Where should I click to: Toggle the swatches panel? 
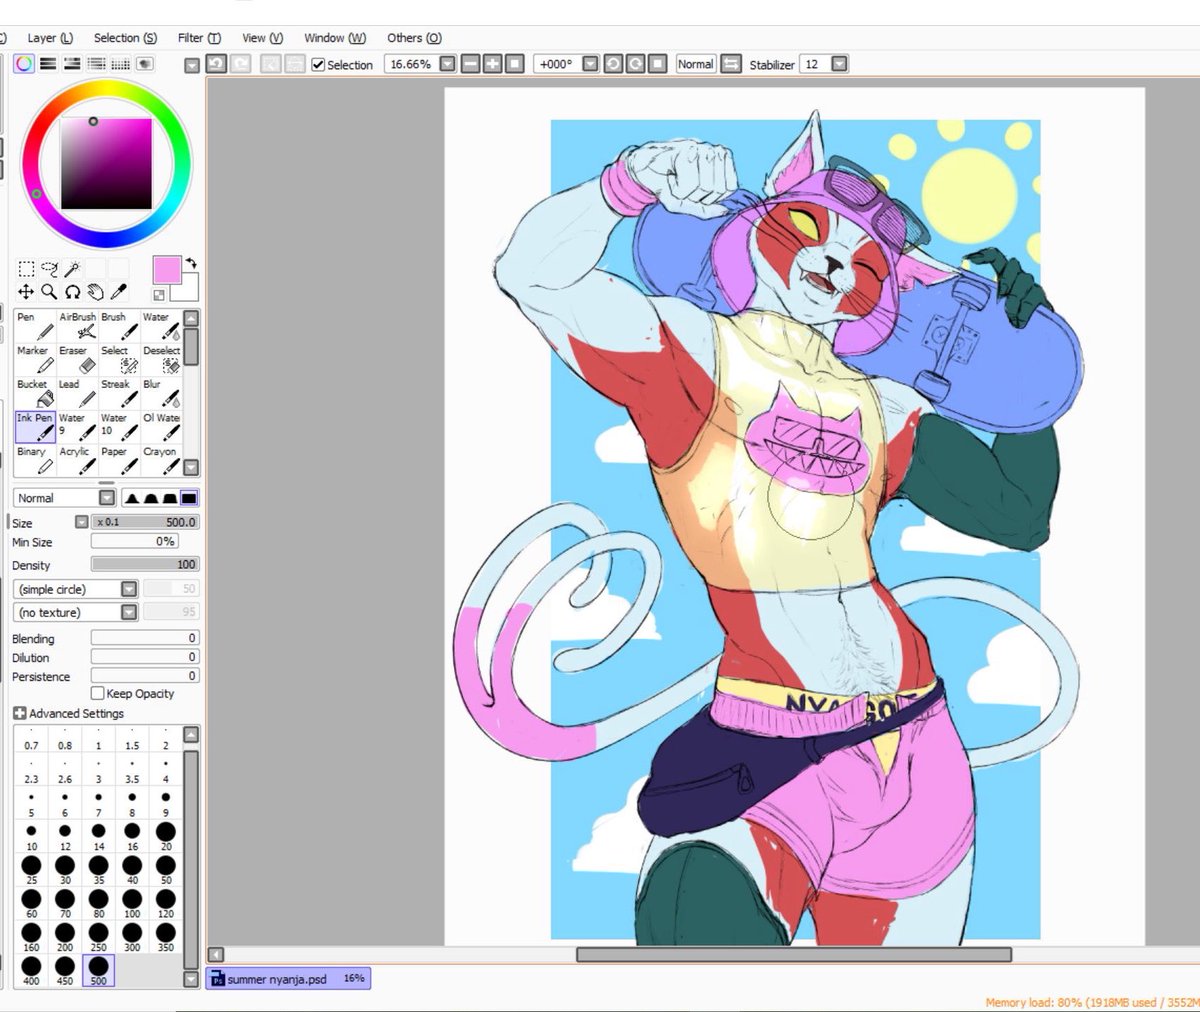(x=120, y=64)
